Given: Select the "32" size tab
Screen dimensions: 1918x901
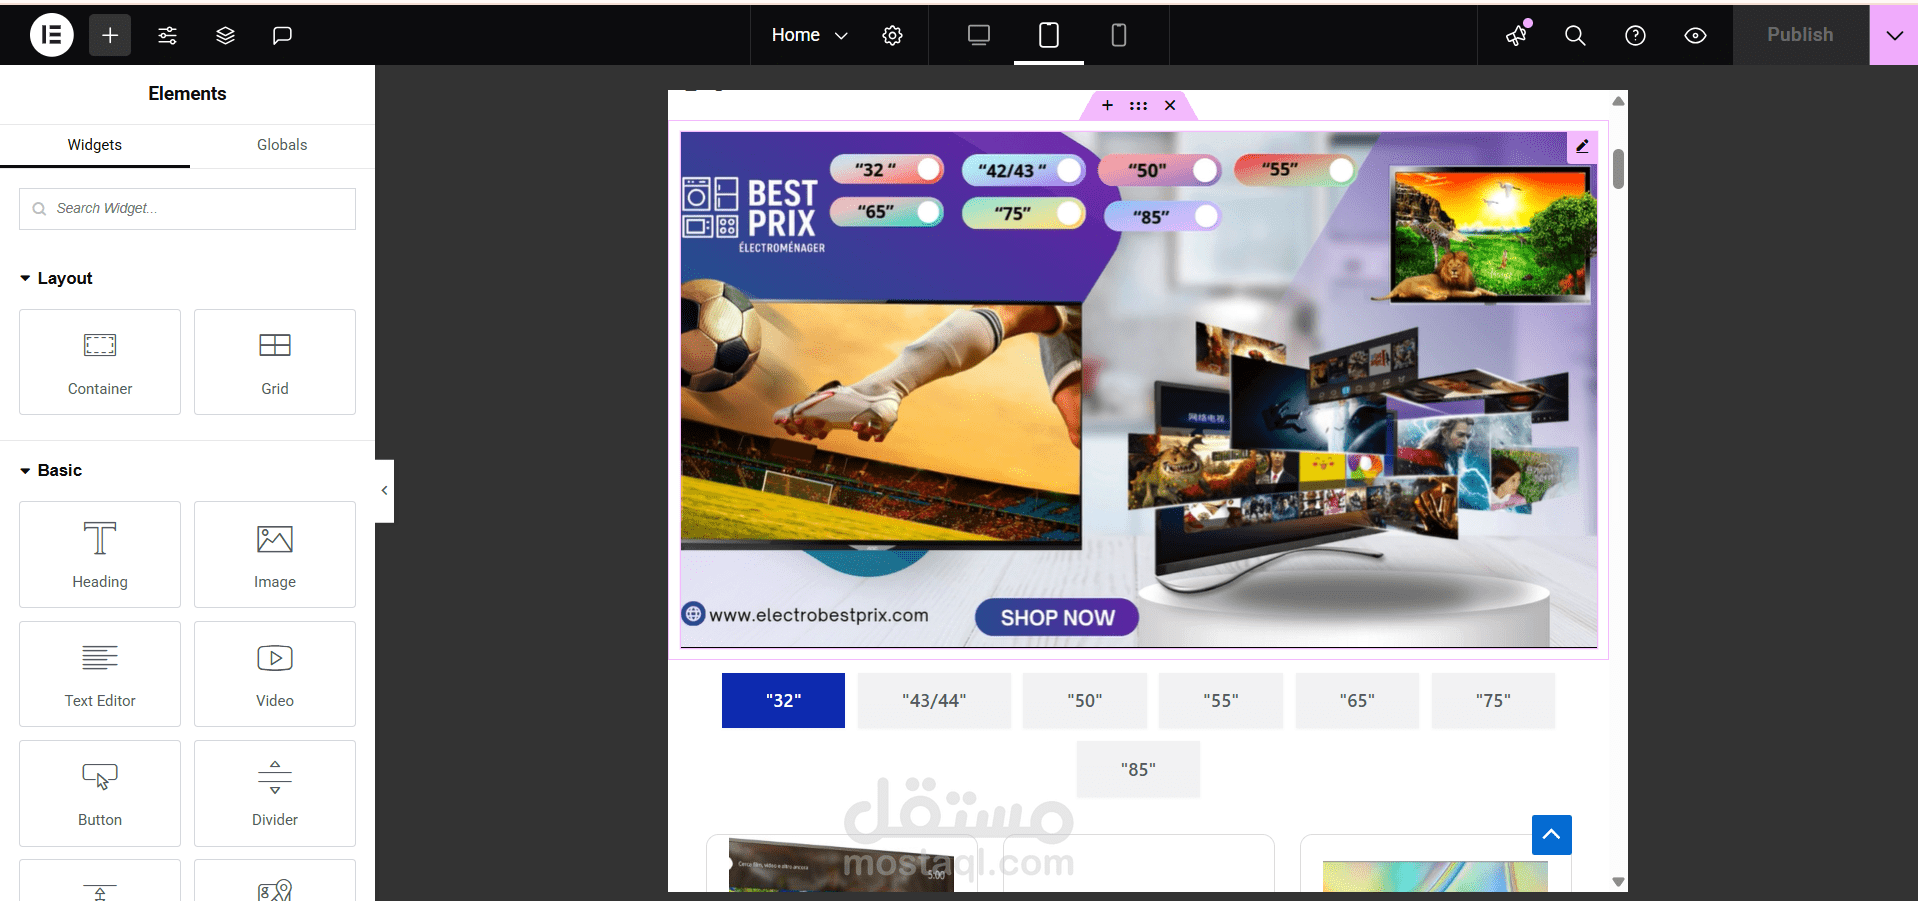Looking at the screenshot, I should tap(783, 700).
